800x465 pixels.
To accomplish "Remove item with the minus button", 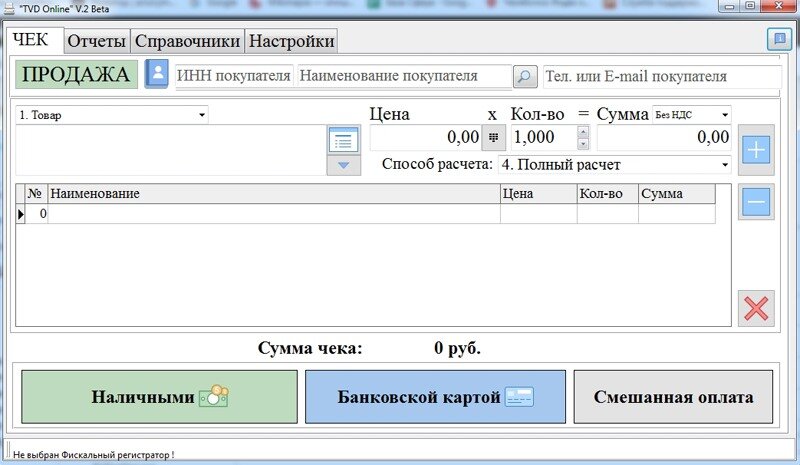I will (756, 202).
